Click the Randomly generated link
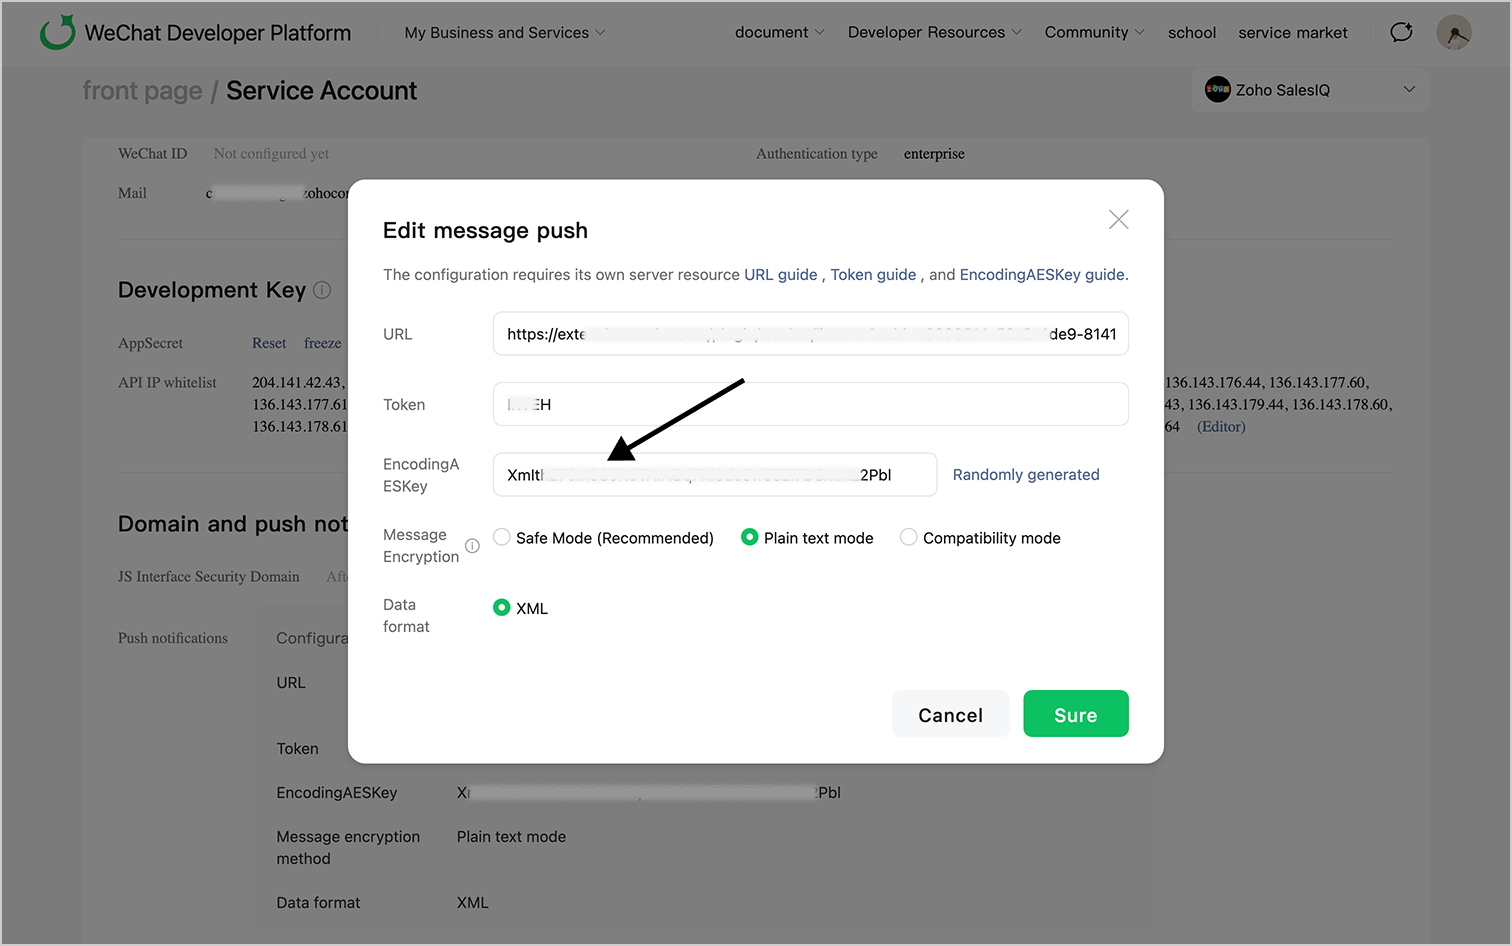This screenshot has width=1512, height=946. point(1025,475)
